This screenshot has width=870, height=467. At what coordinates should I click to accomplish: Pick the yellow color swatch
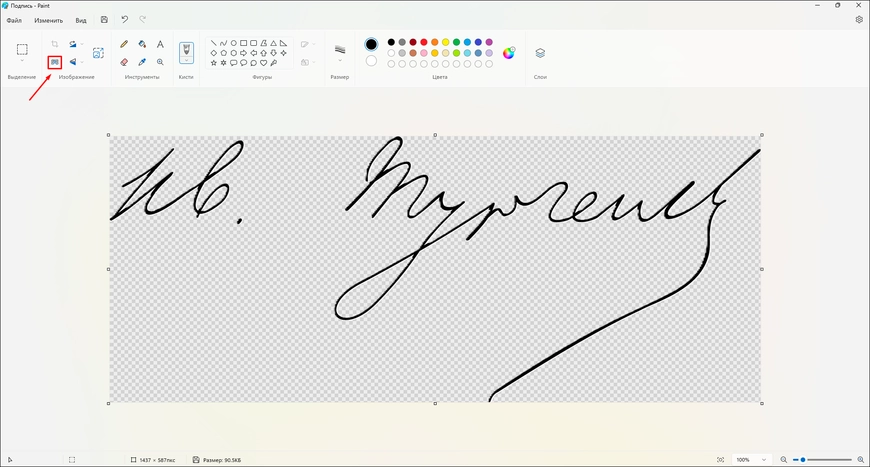click(446, 42)
